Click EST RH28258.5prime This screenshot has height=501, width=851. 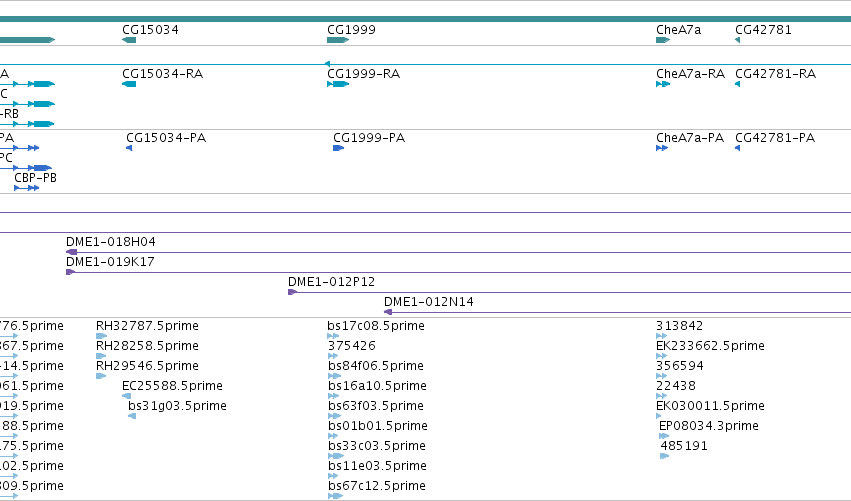[147, 346]
